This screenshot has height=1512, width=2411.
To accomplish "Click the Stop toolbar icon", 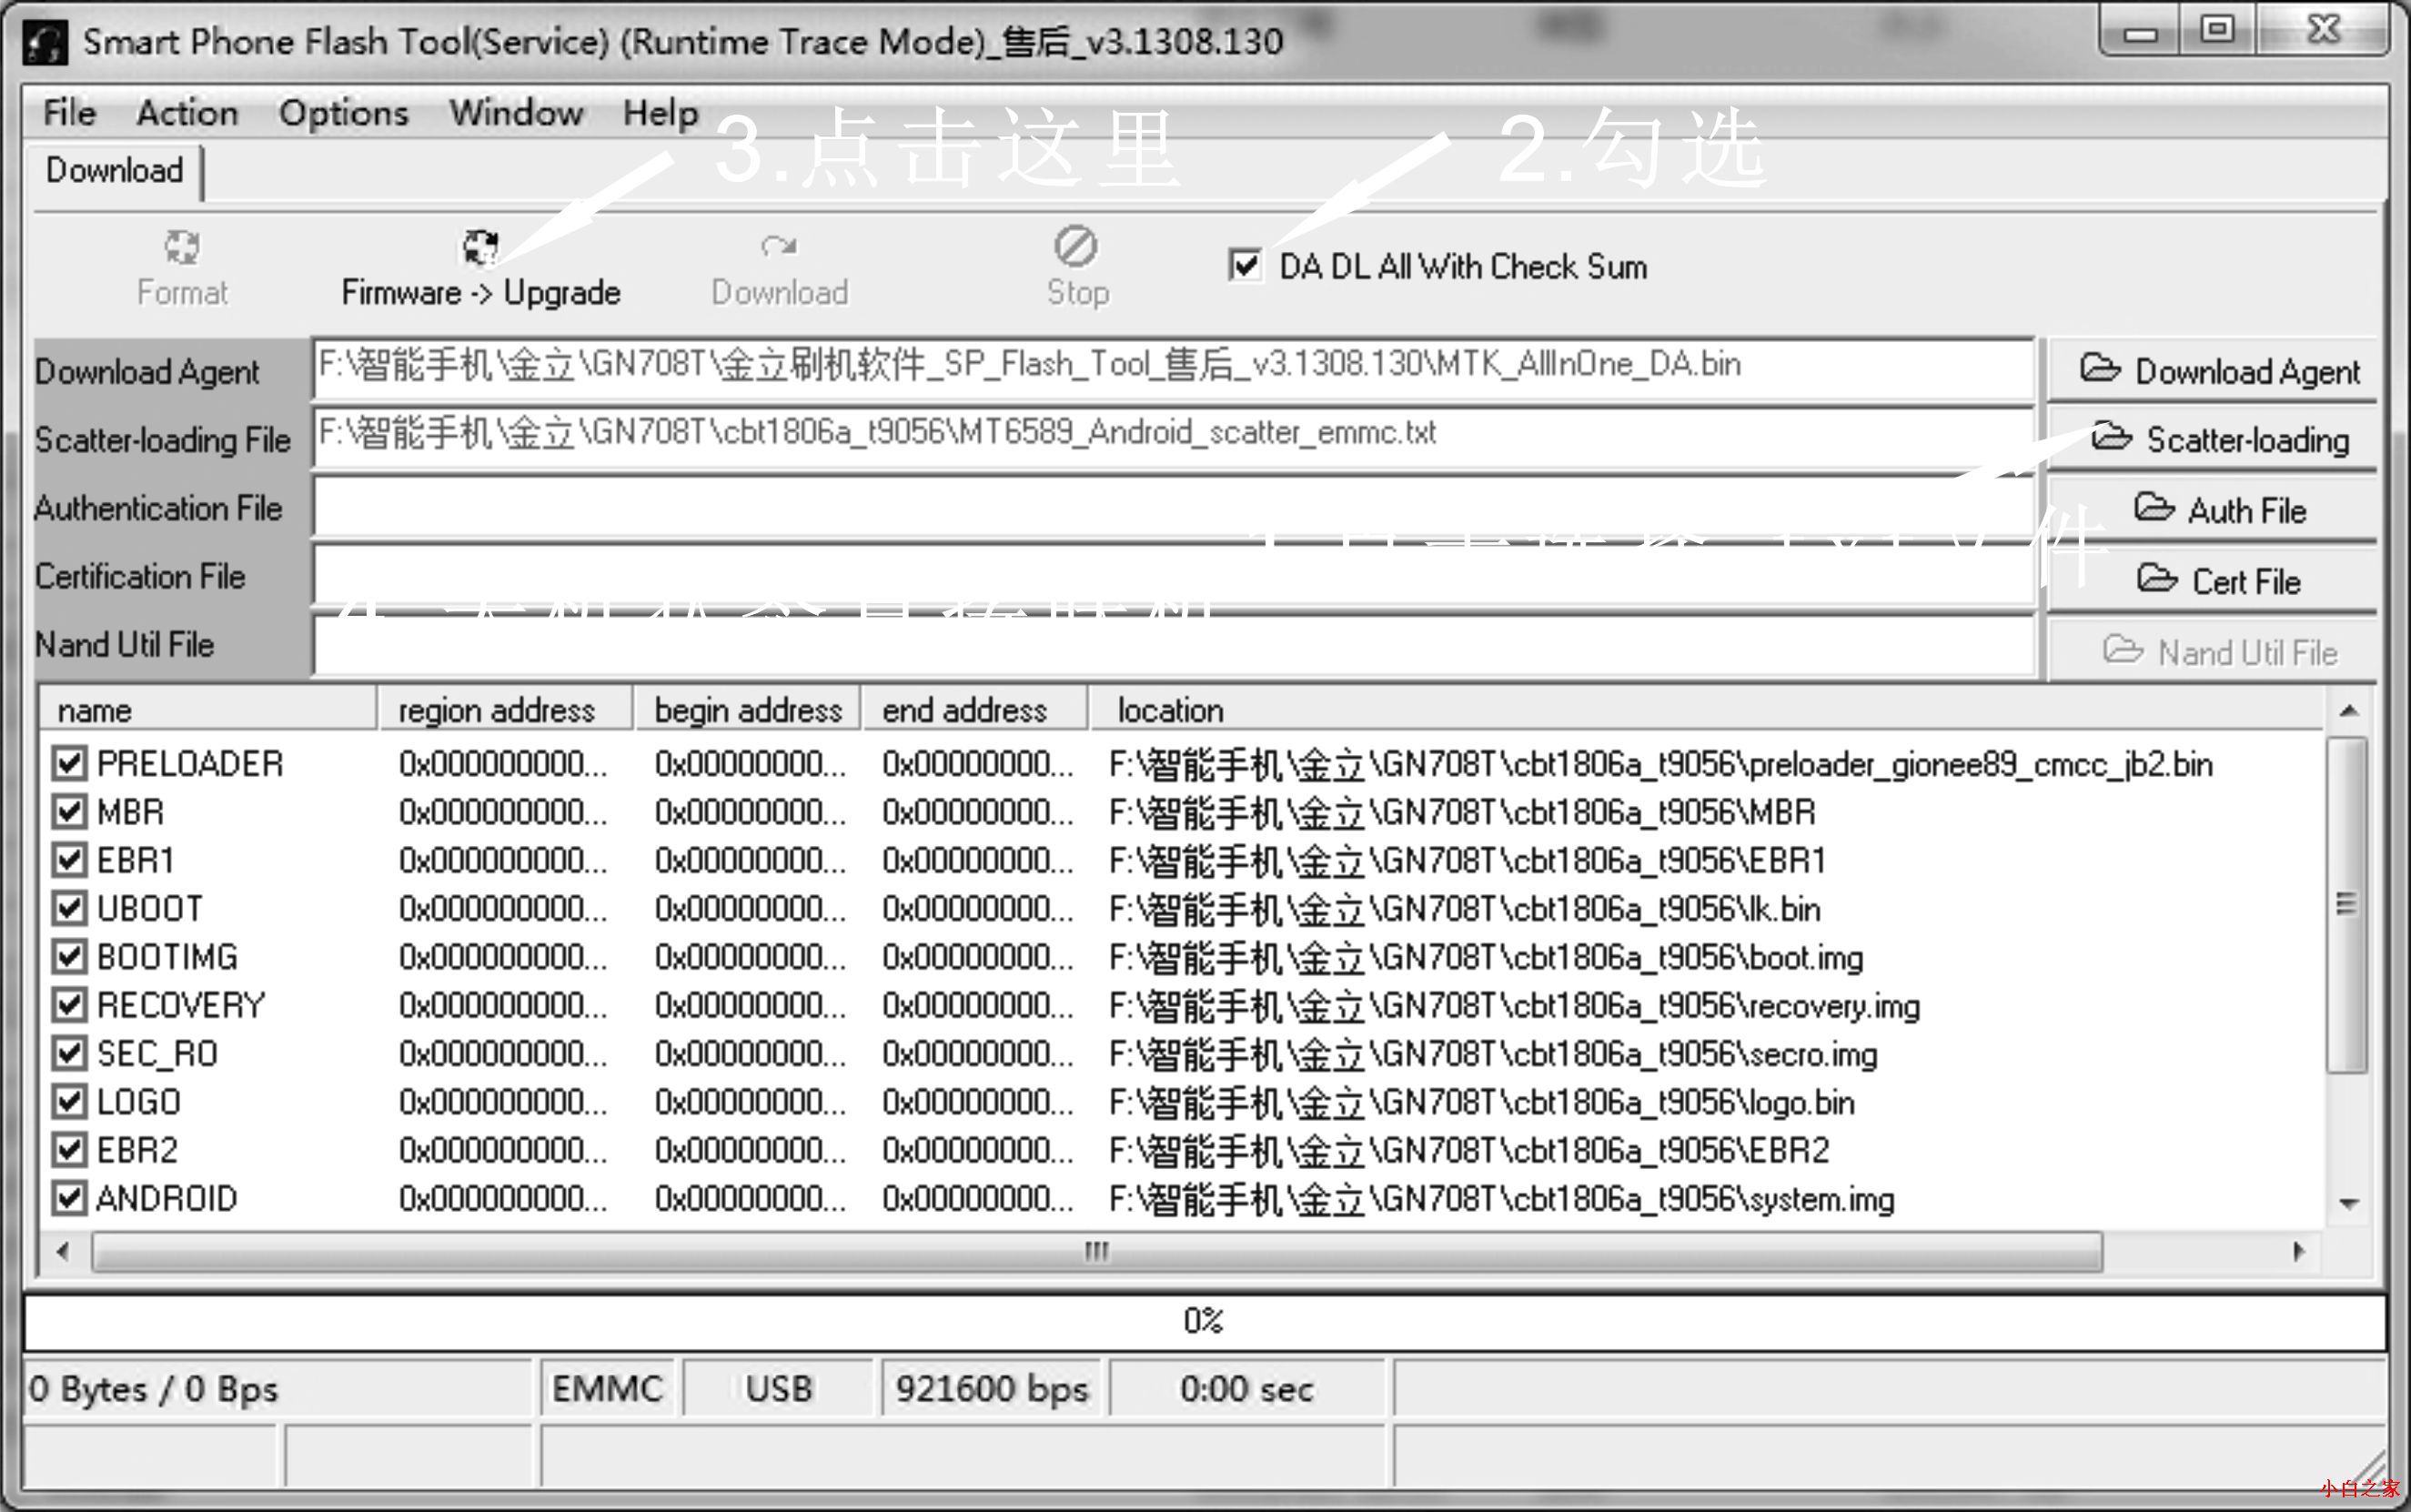I will point(1076,246).
